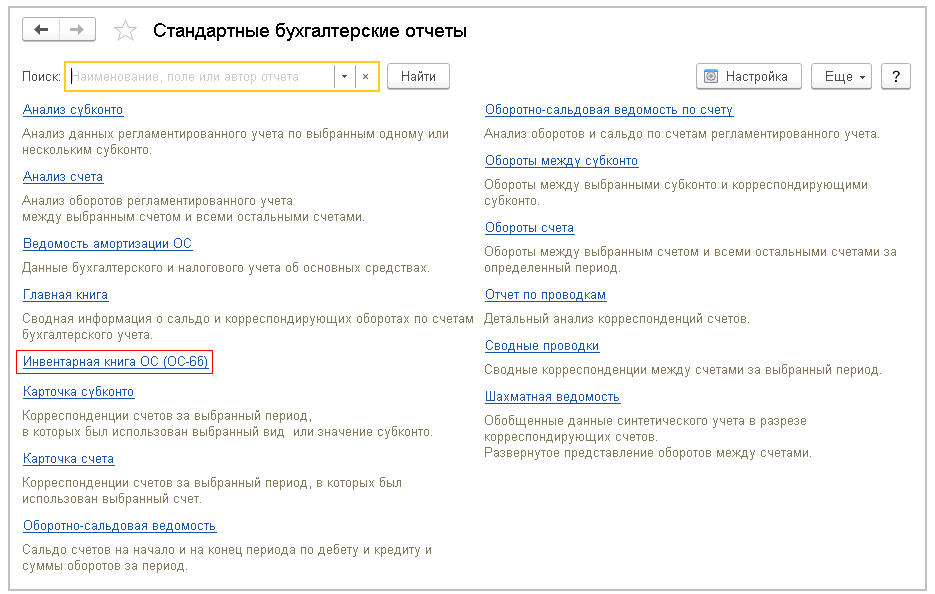The height and width of the screenshot is (594, 935).
Task: Click text 'Сводные корреспонденции между счетами'
Action: tap(609, 370)
